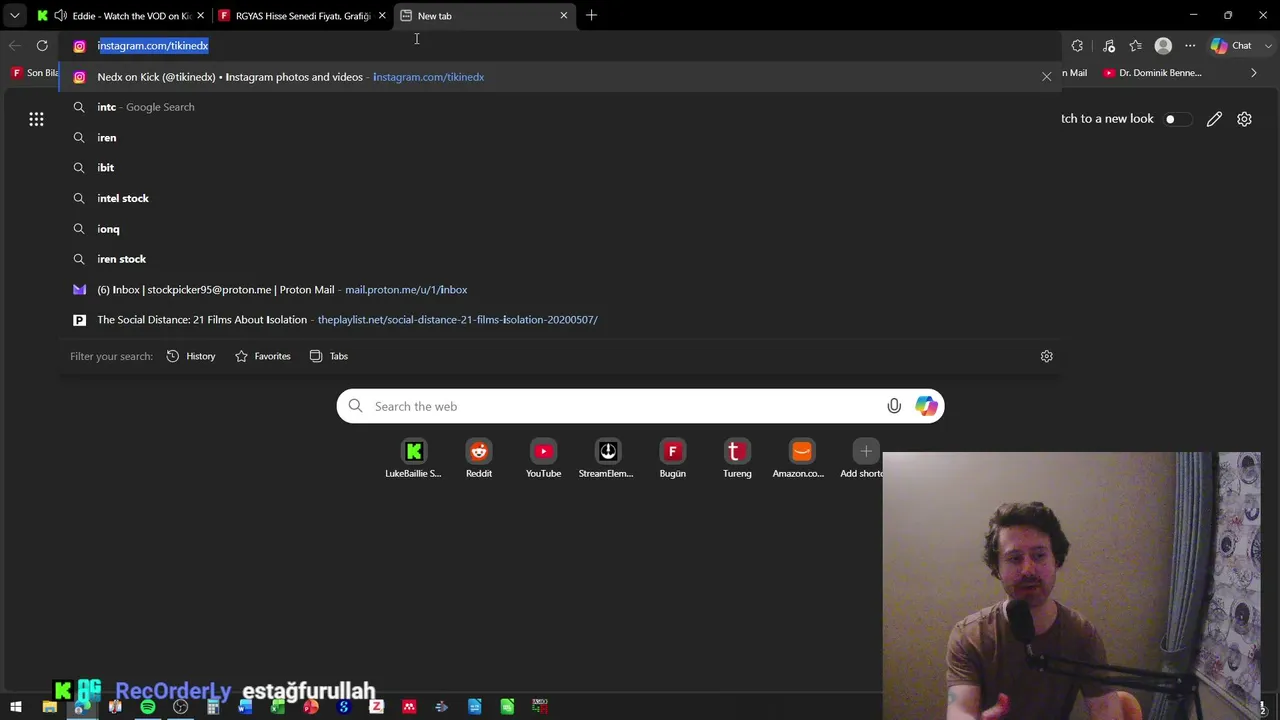Open the Bugün shortcut

[673, 459]
